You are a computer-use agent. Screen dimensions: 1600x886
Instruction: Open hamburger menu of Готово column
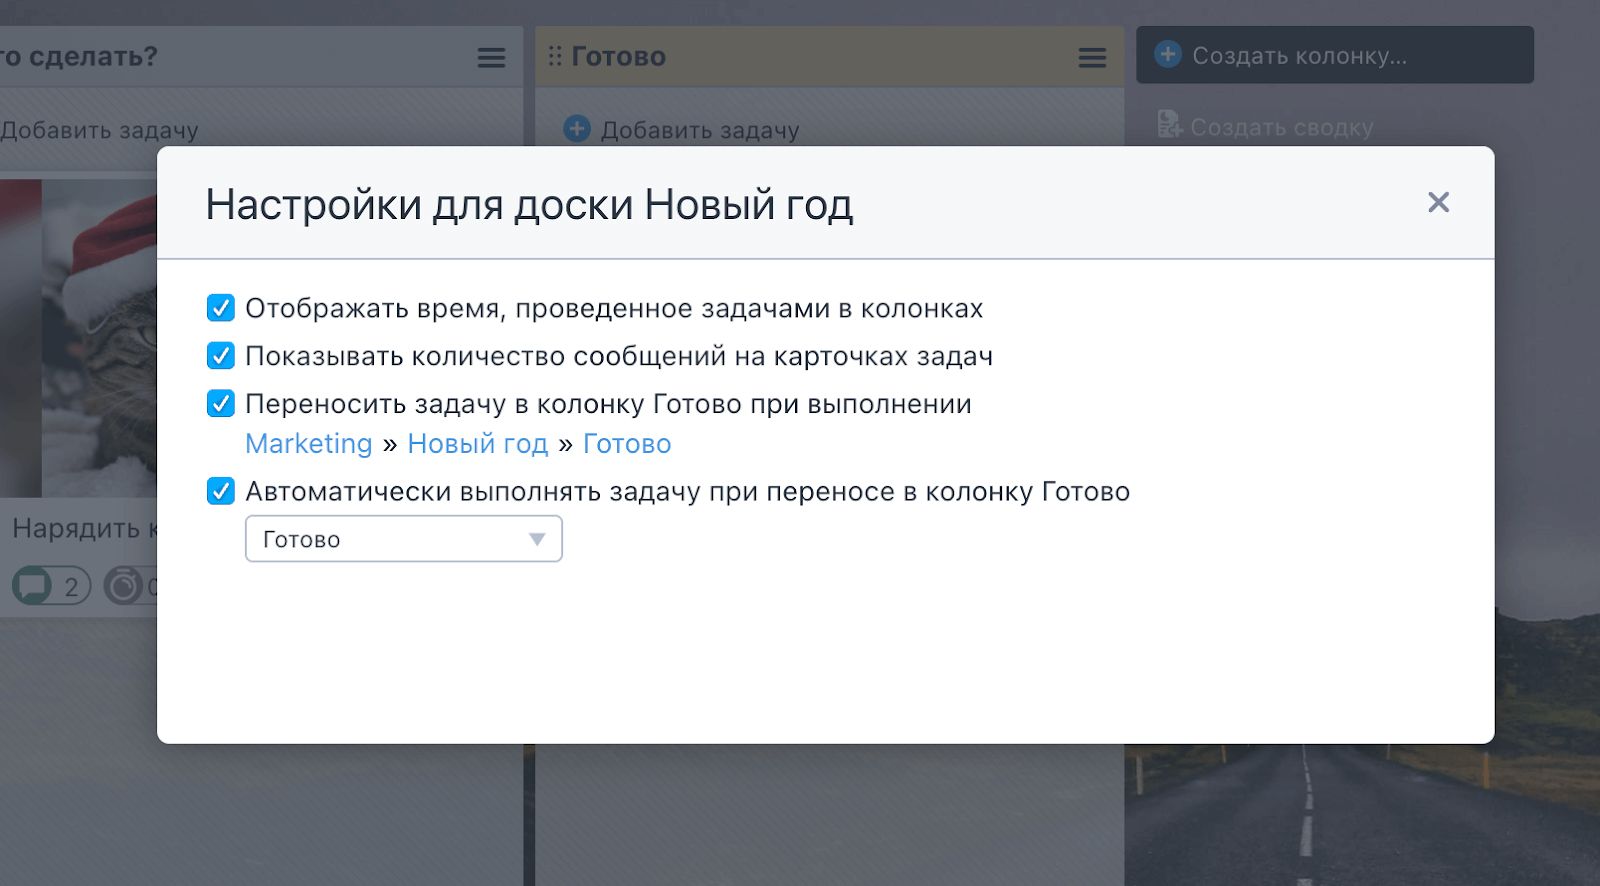1092,58
